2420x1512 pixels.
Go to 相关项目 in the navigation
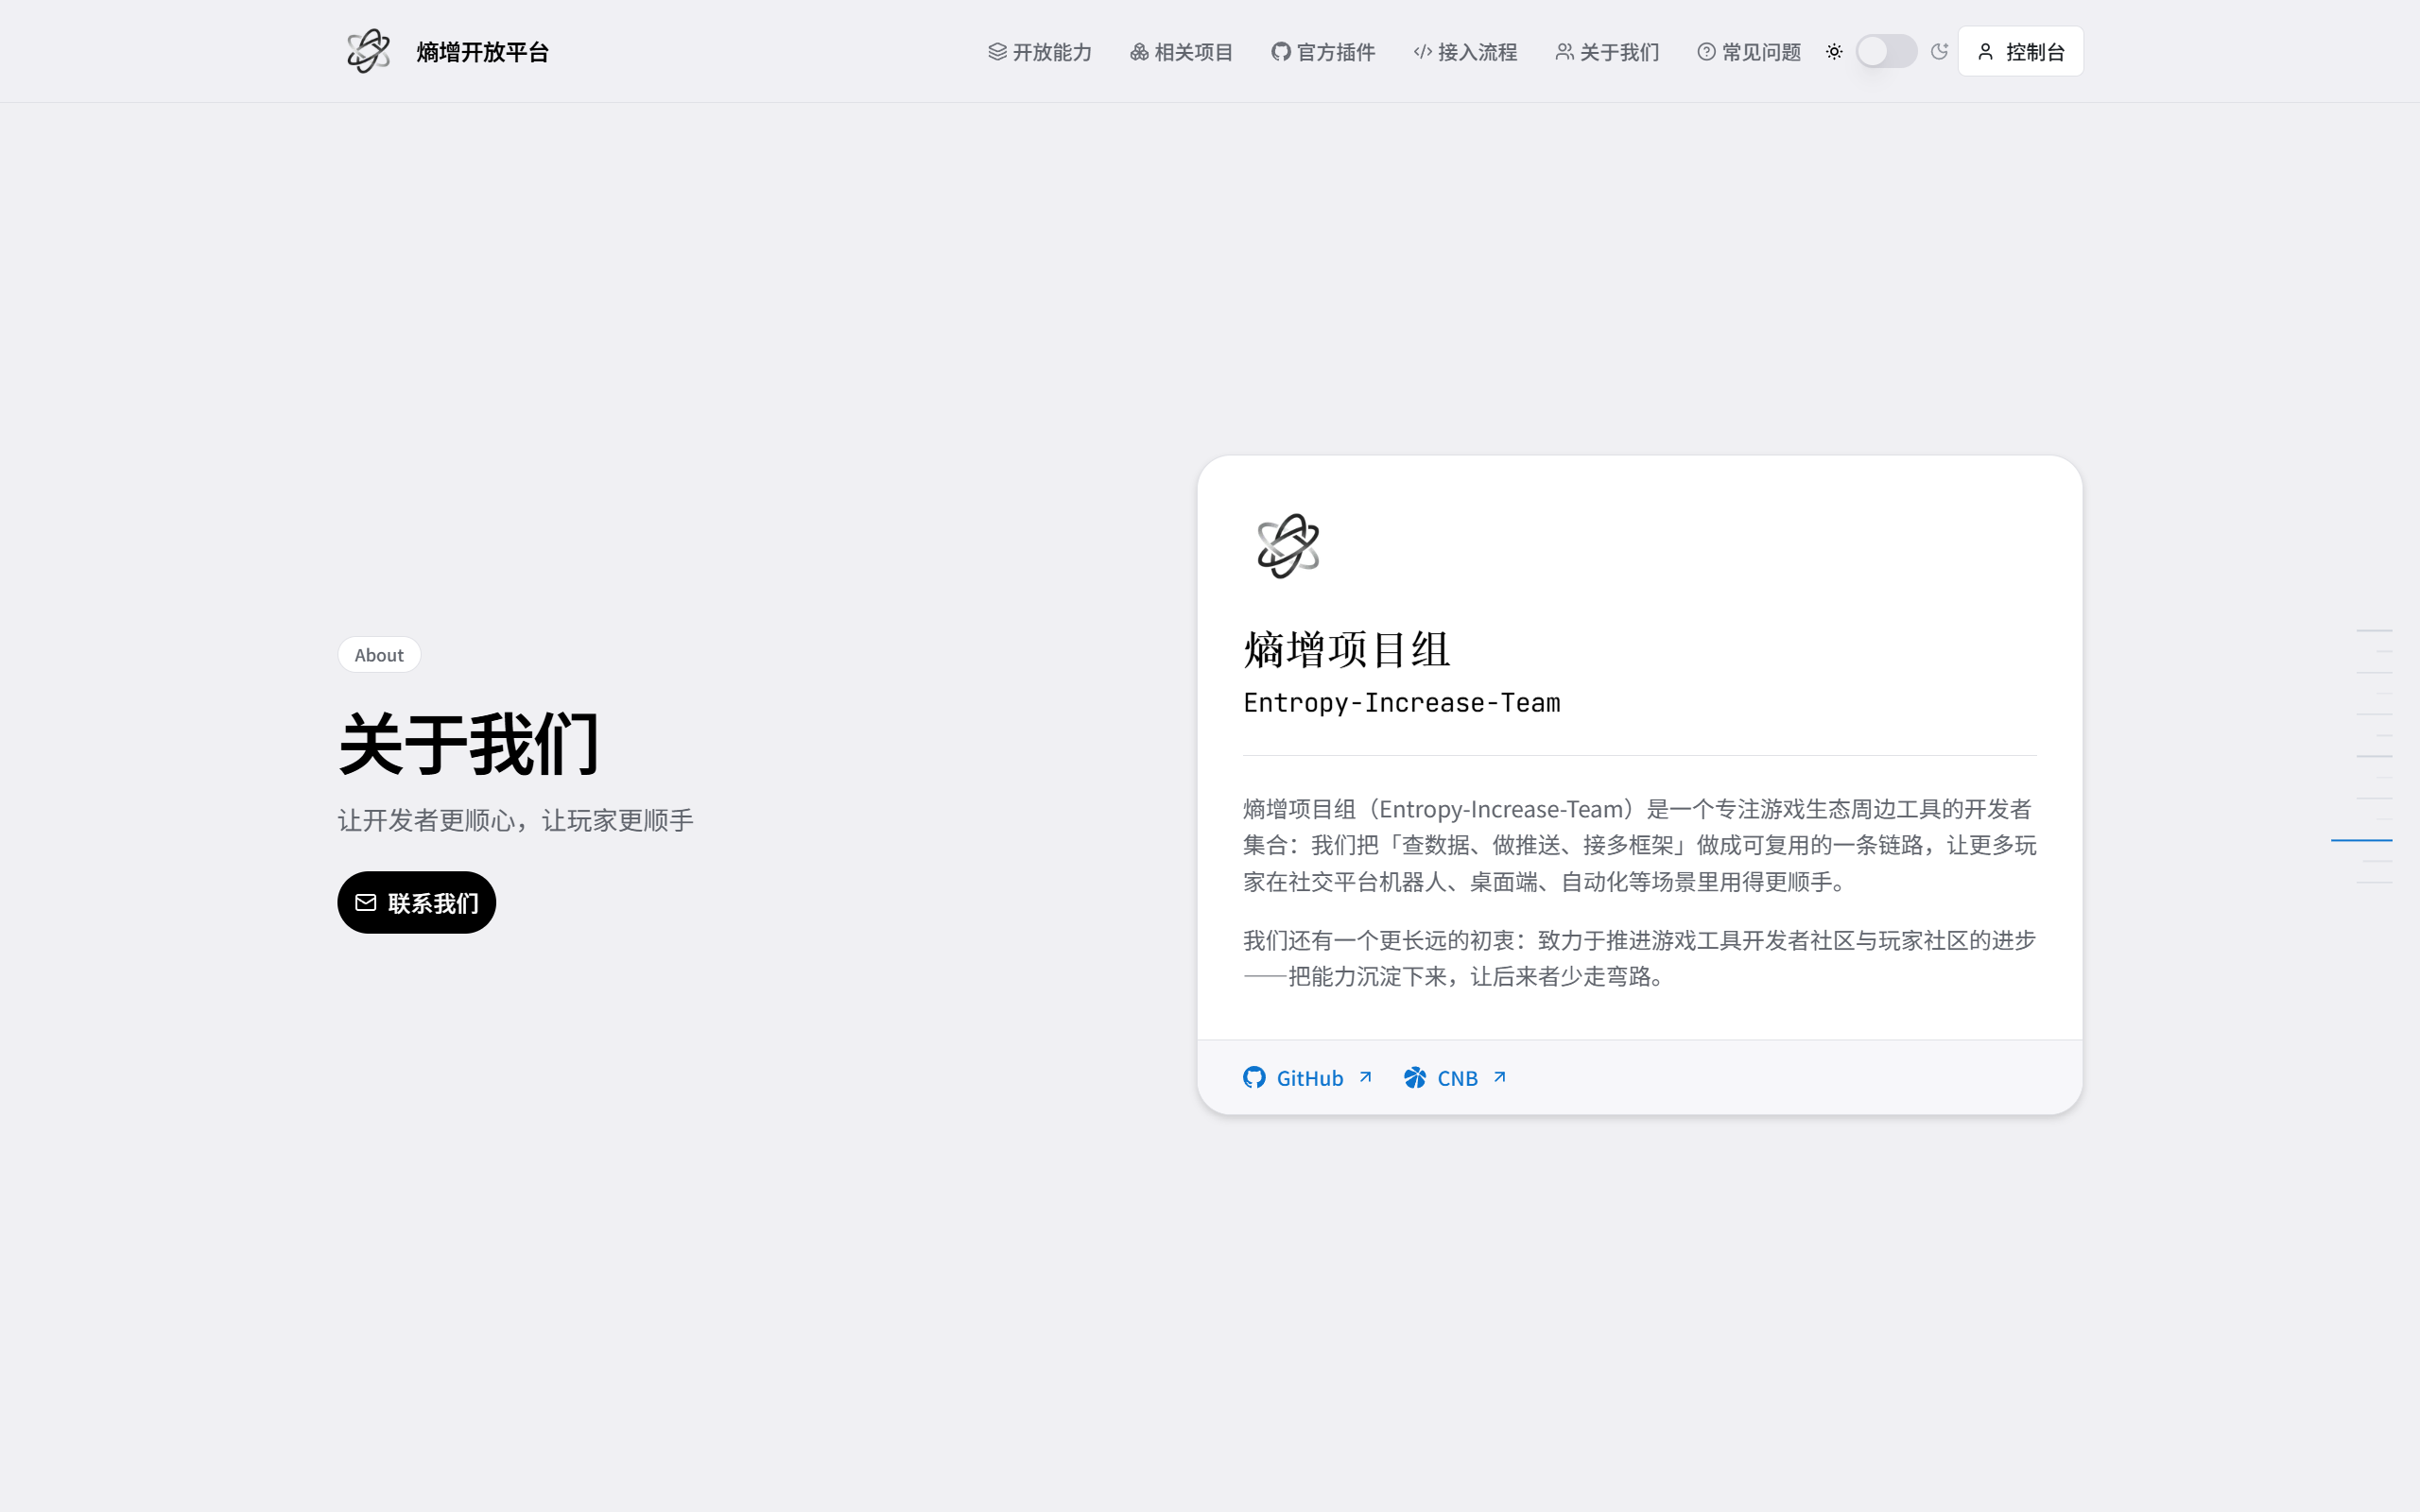pyautogui.click(x=1181, y=52)
